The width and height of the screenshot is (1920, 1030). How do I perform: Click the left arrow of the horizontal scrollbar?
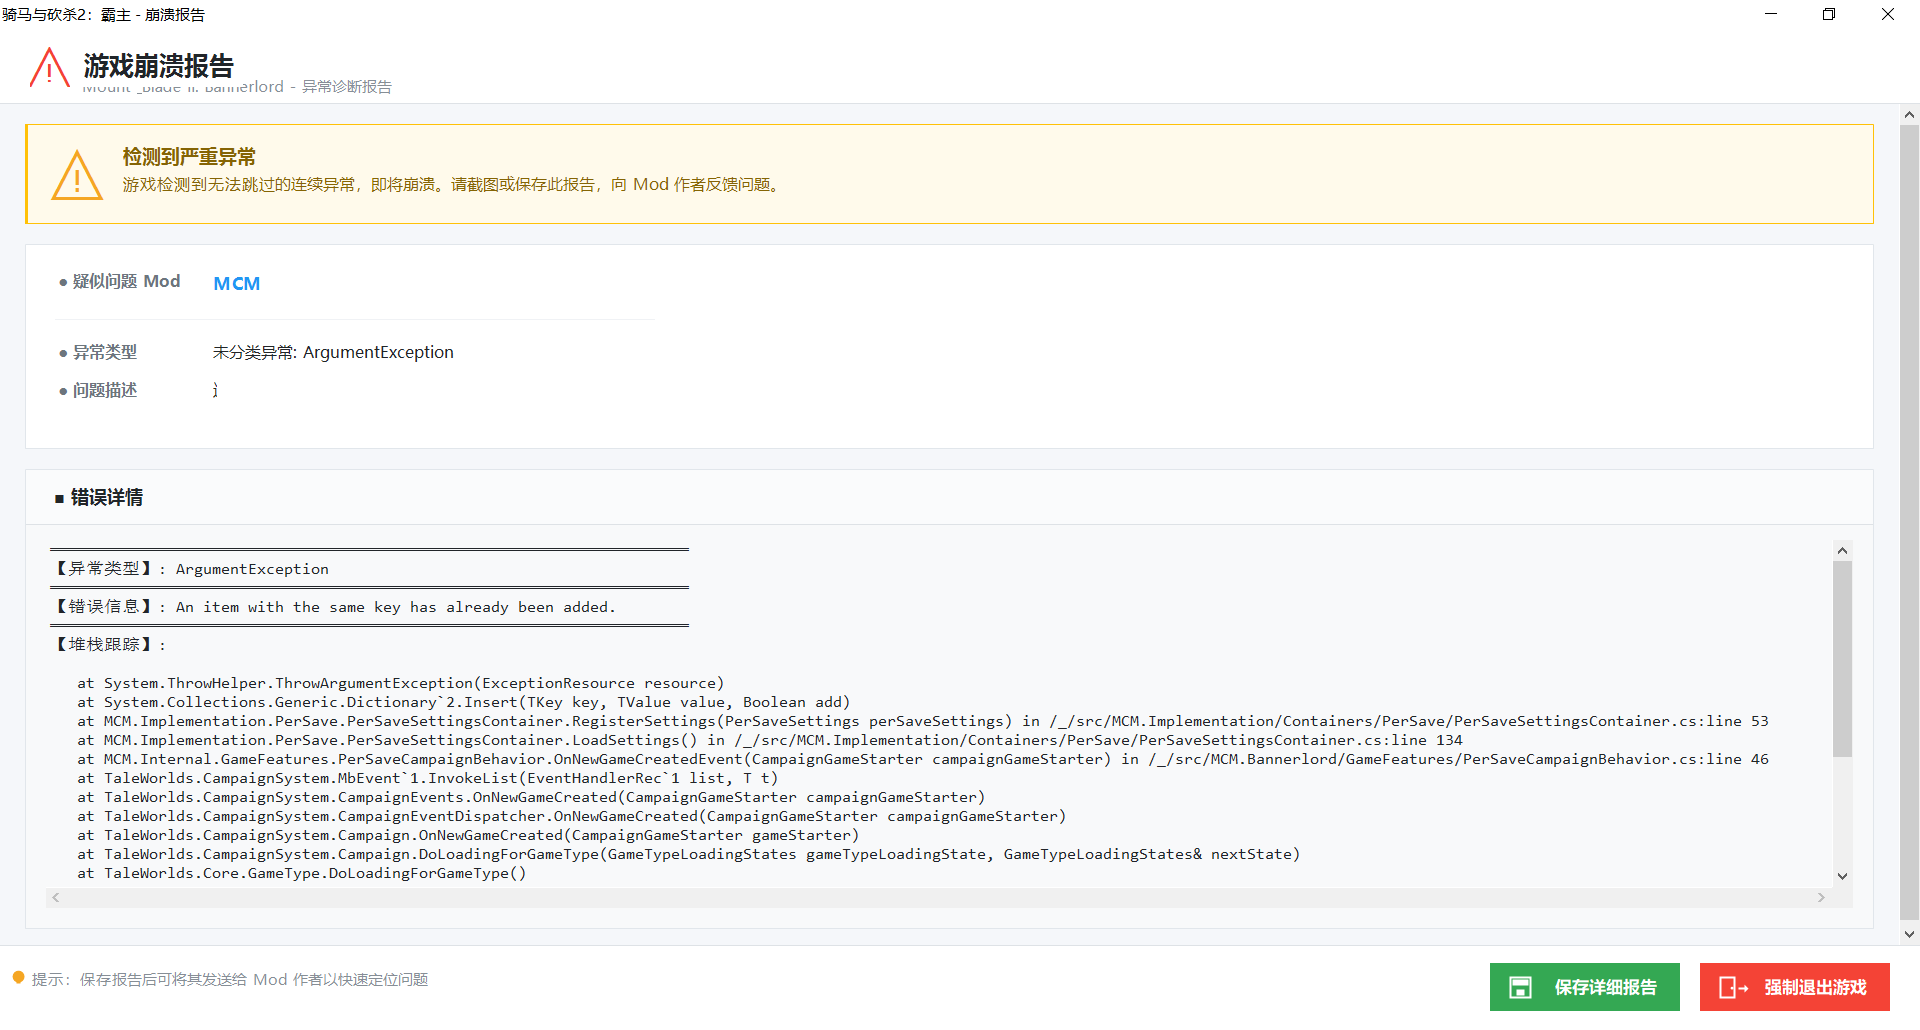56,897
